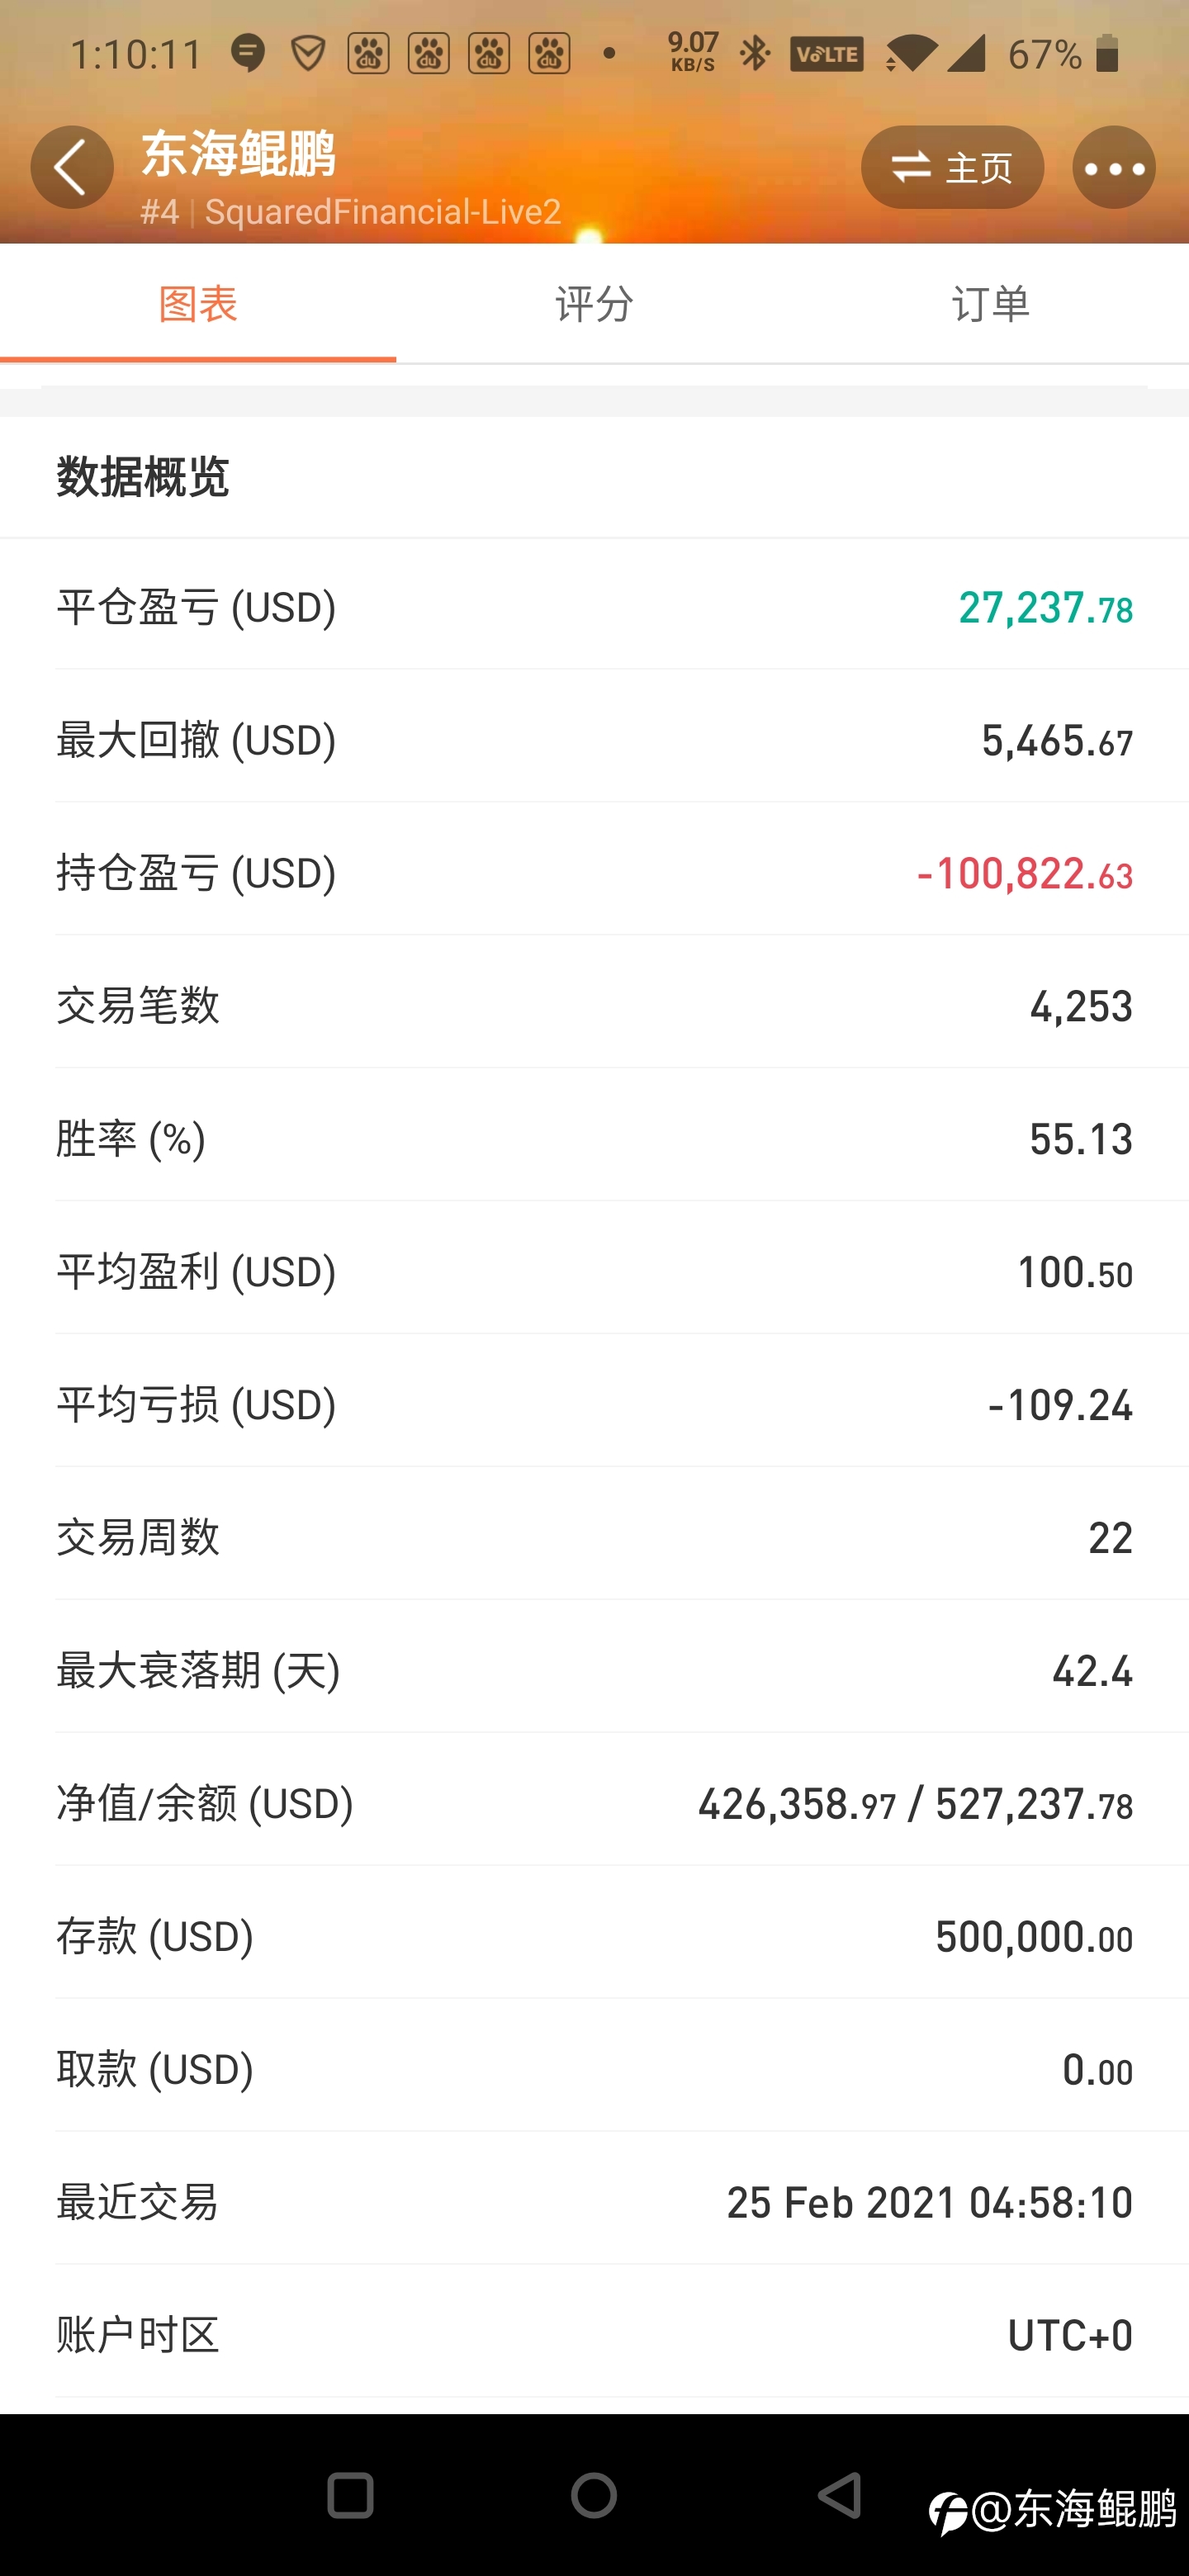Tap the back arrow icon
This screenshot has width=1189, height=2576.
(72, 167)
